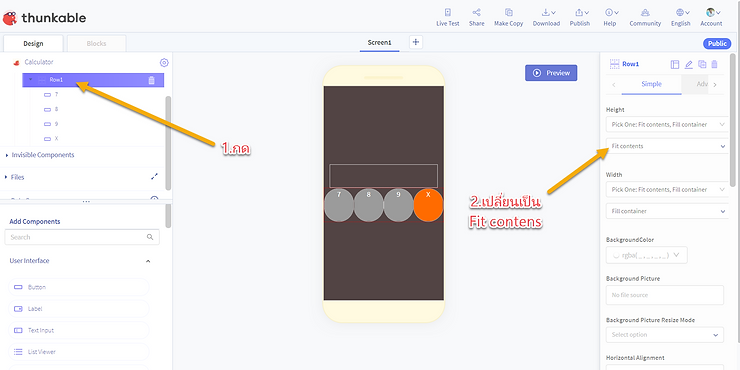Open the Fill container dropdown

(x=667, y=211)
